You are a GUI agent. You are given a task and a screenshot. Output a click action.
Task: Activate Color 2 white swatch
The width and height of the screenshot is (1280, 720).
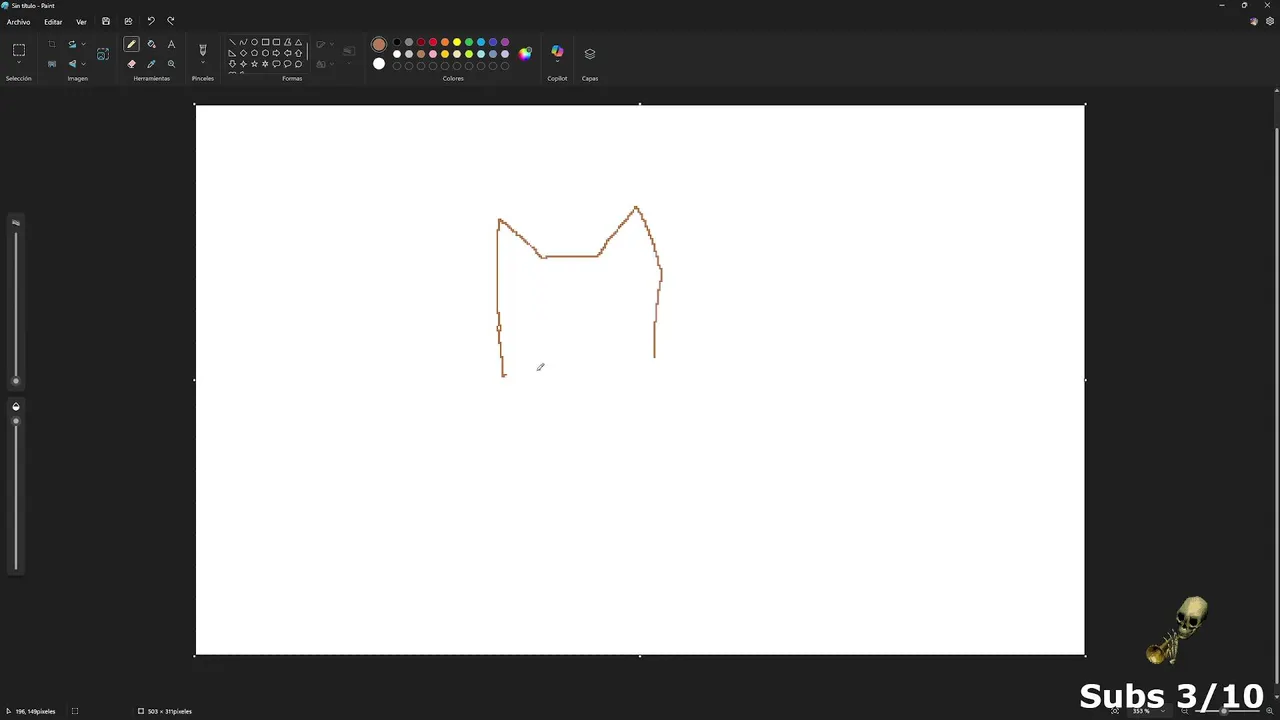379,64
